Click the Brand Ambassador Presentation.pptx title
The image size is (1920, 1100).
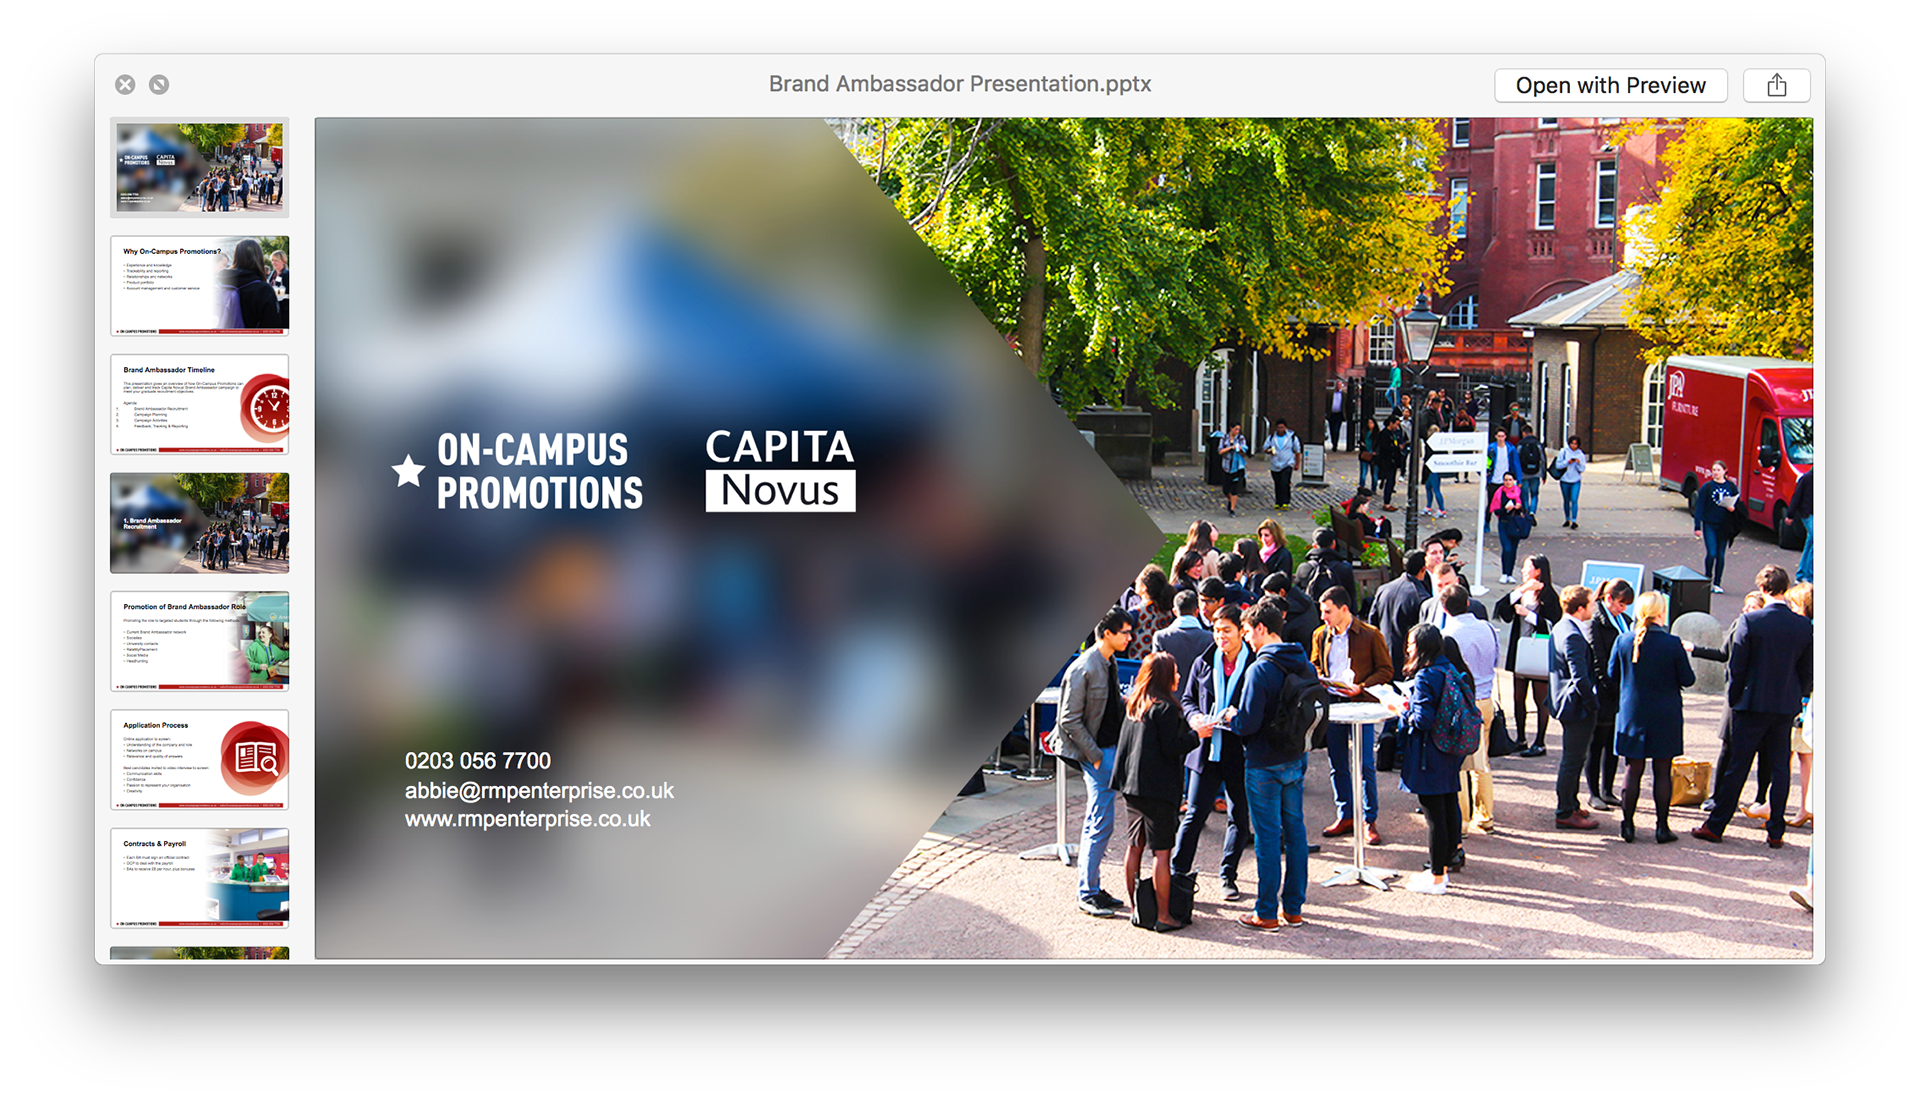pos(960,84)
